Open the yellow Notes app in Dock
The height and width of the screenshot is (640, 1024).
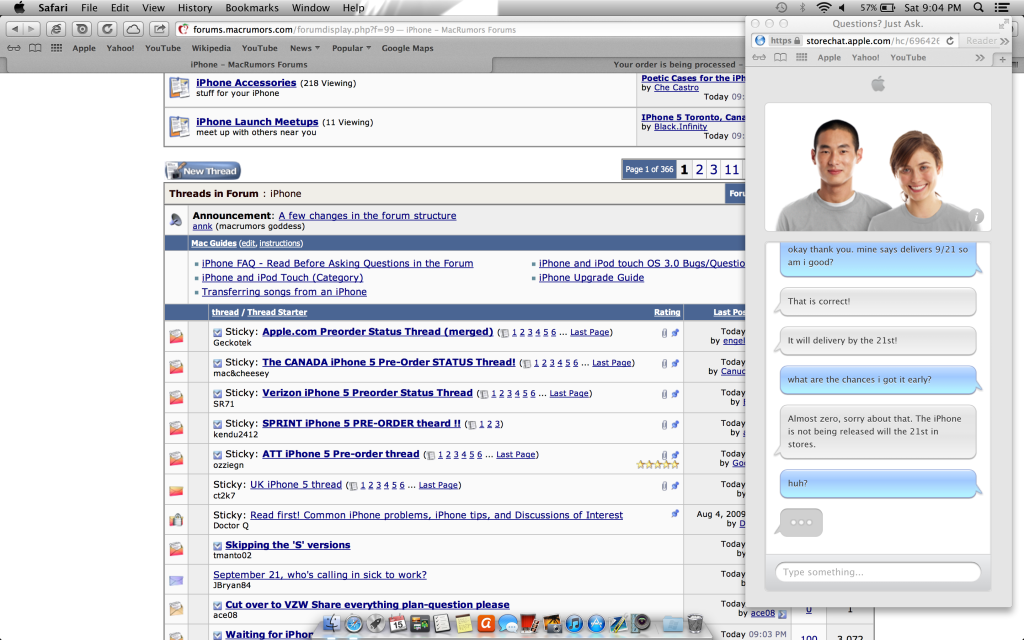(464, 624)
